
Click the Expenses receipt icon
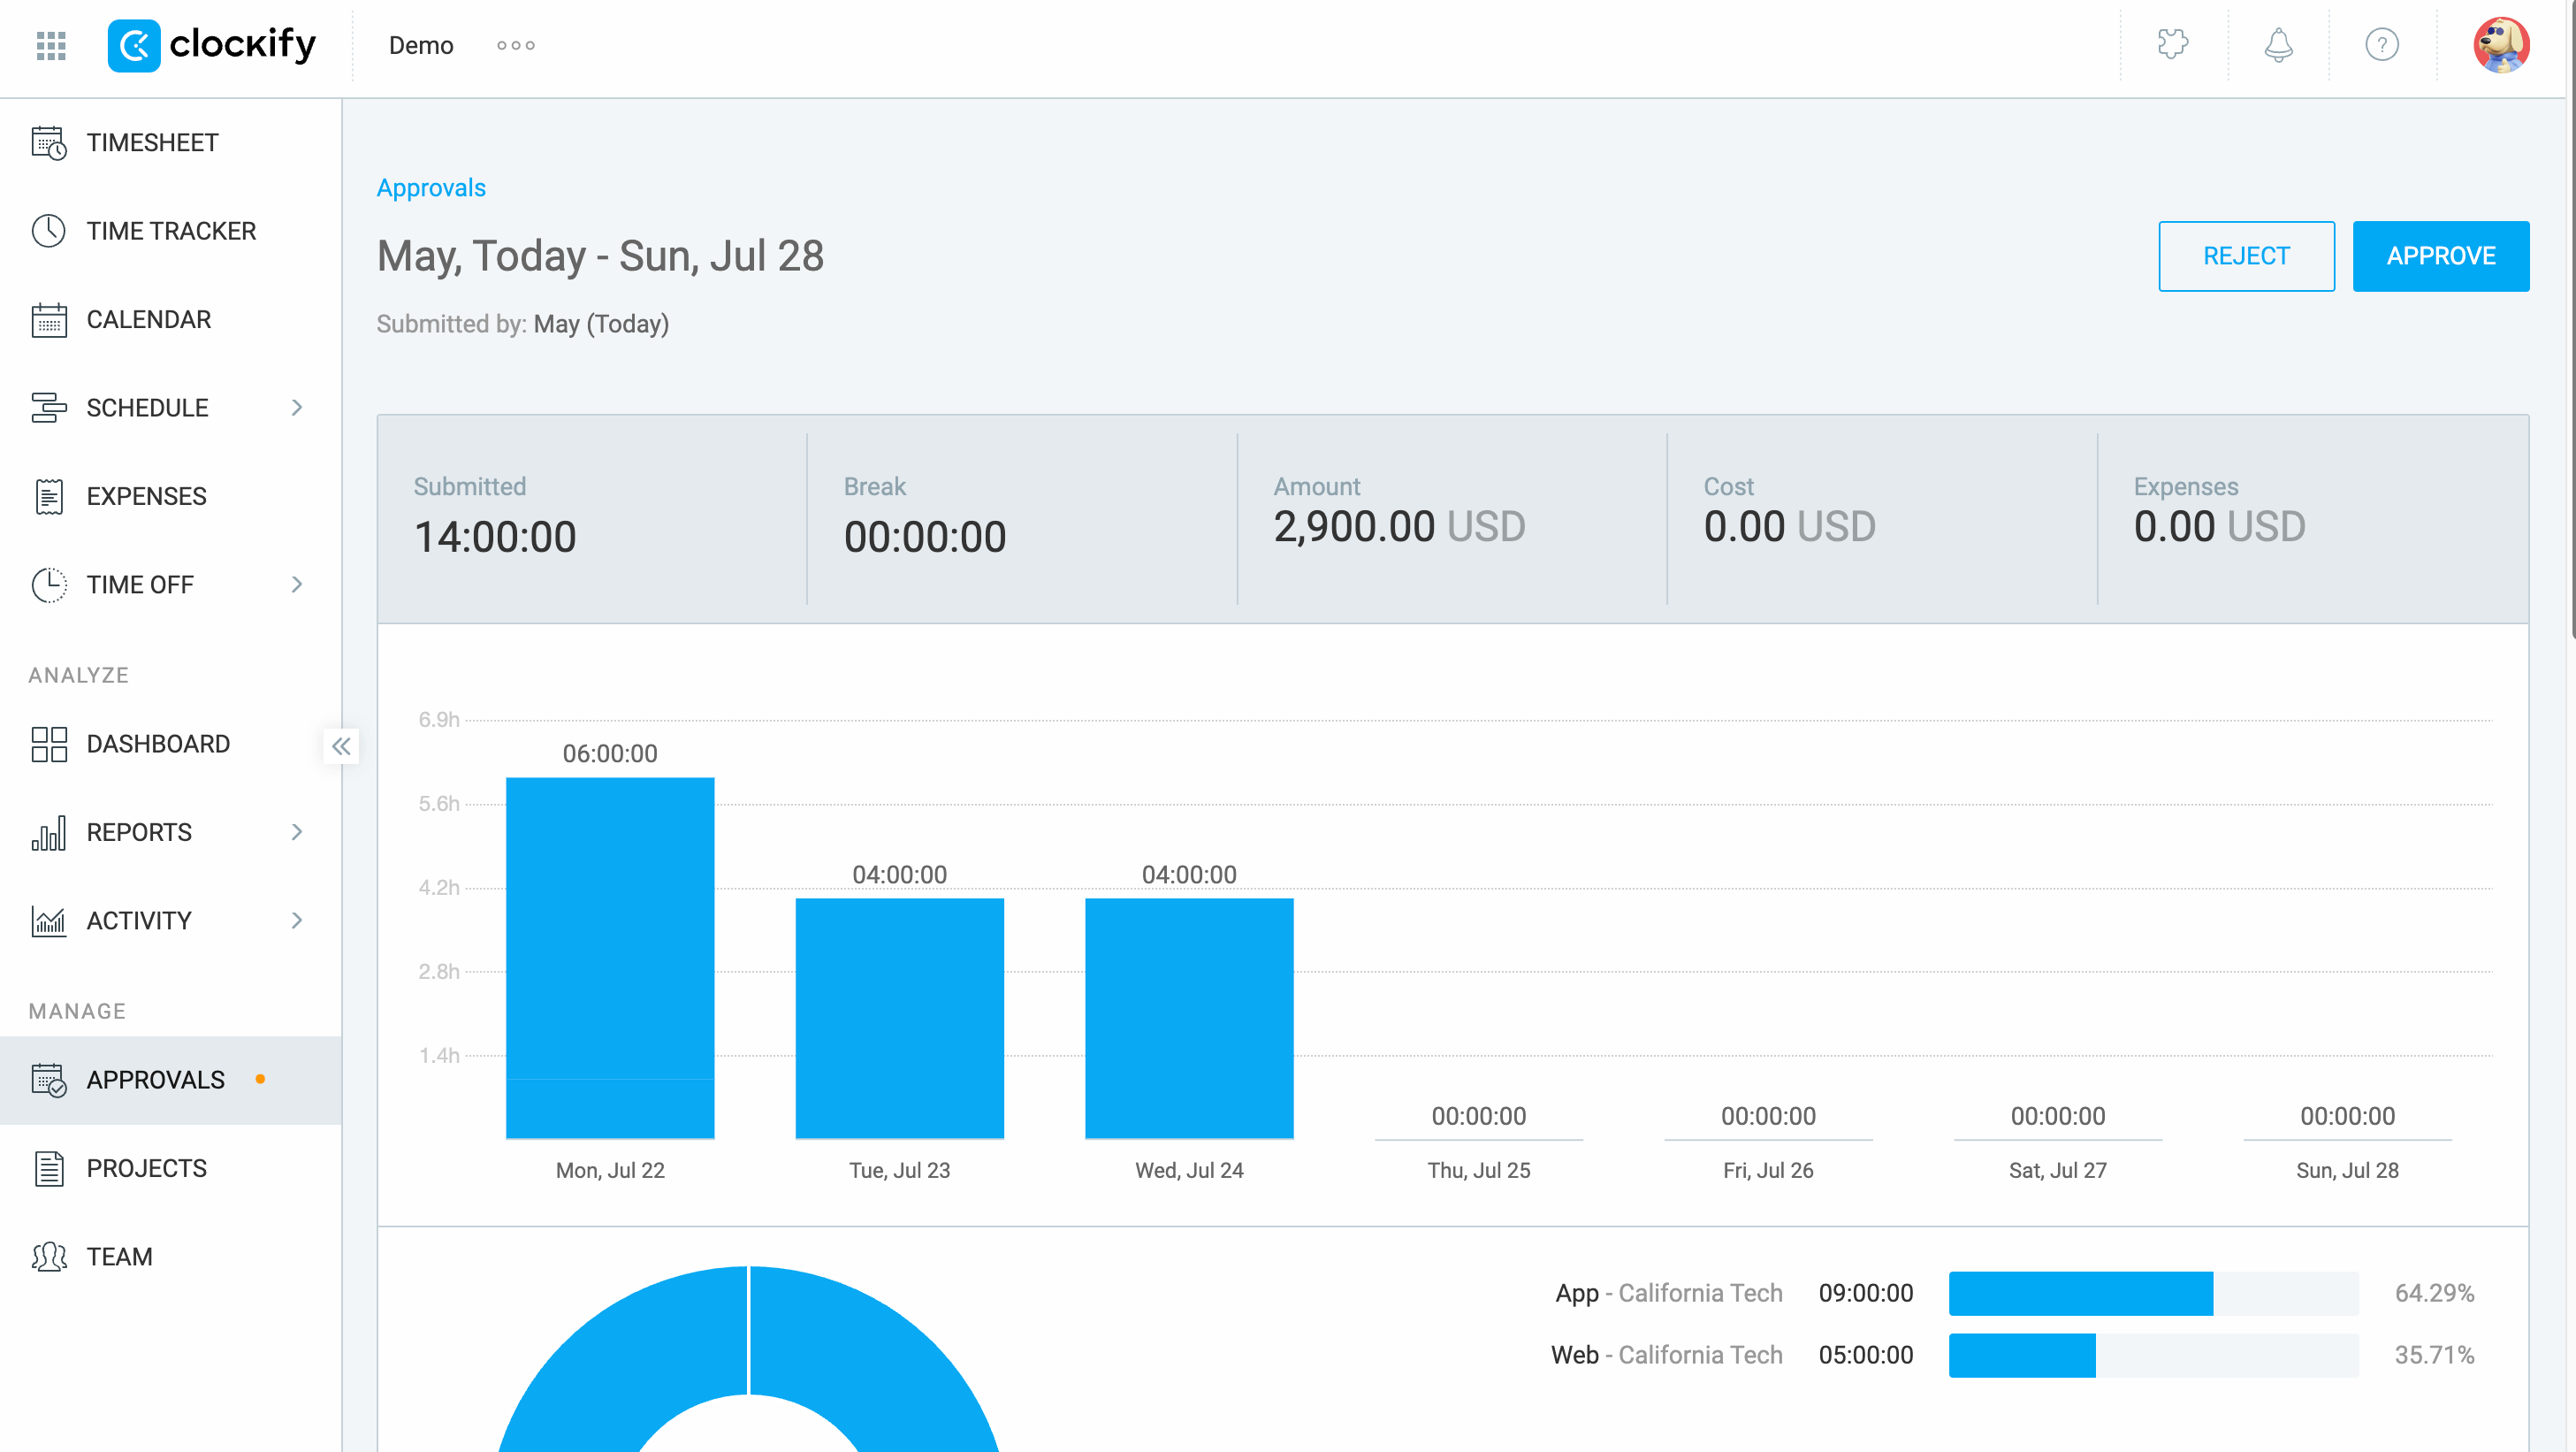[x=48, y=496]
